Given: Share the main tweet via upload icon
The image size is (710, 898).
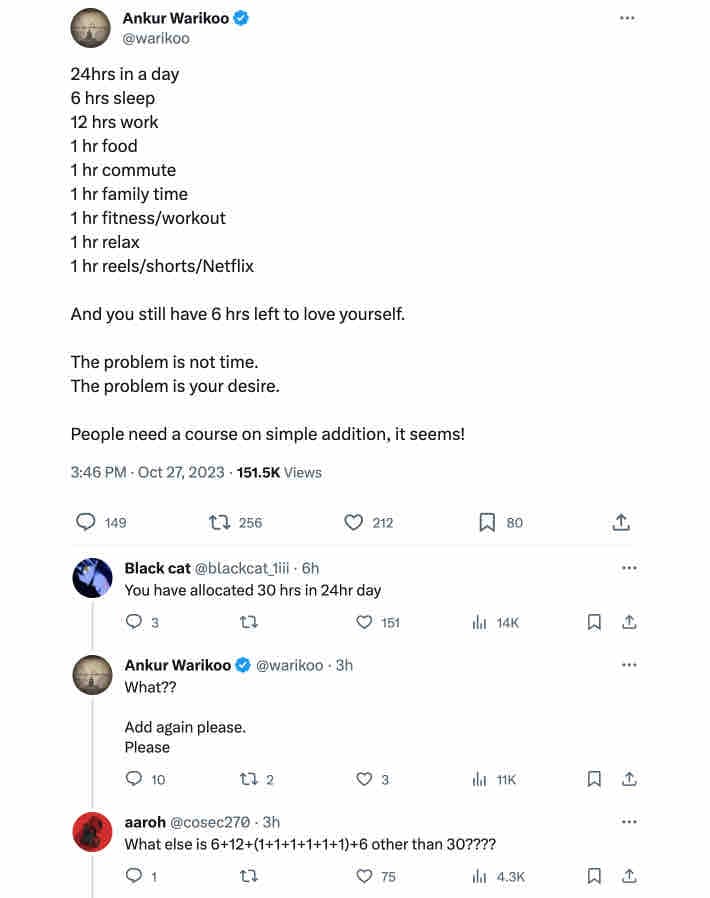Looking at the screenshot, I should (621, 522).
